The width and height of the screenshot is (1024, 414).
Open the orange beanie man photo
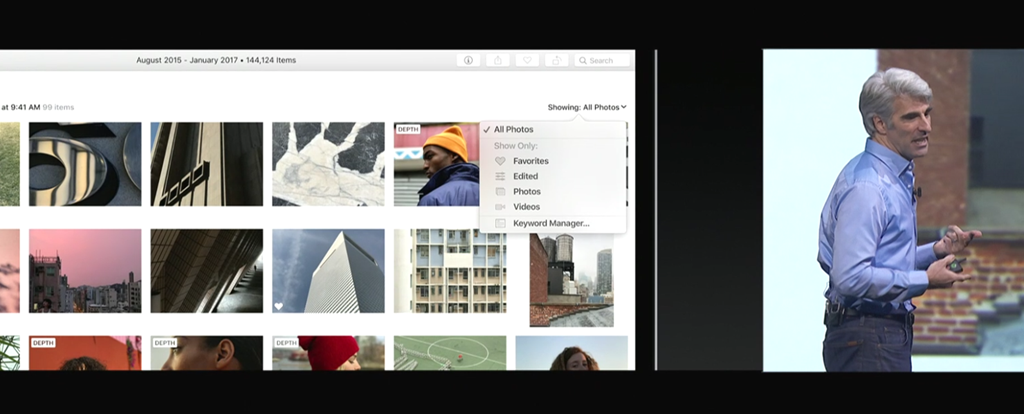tap(436, 164)
